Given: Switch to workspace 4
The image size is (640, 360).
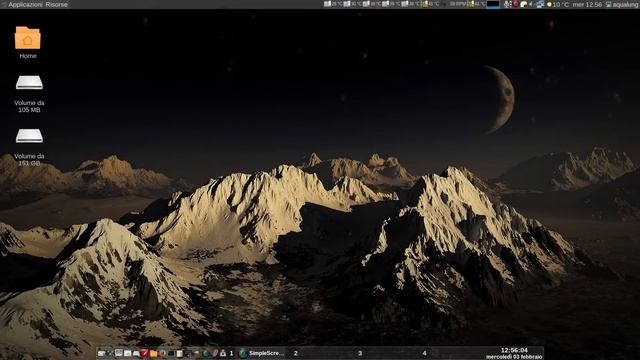Looking at the screenshot, I should click(x=424, y=353).
